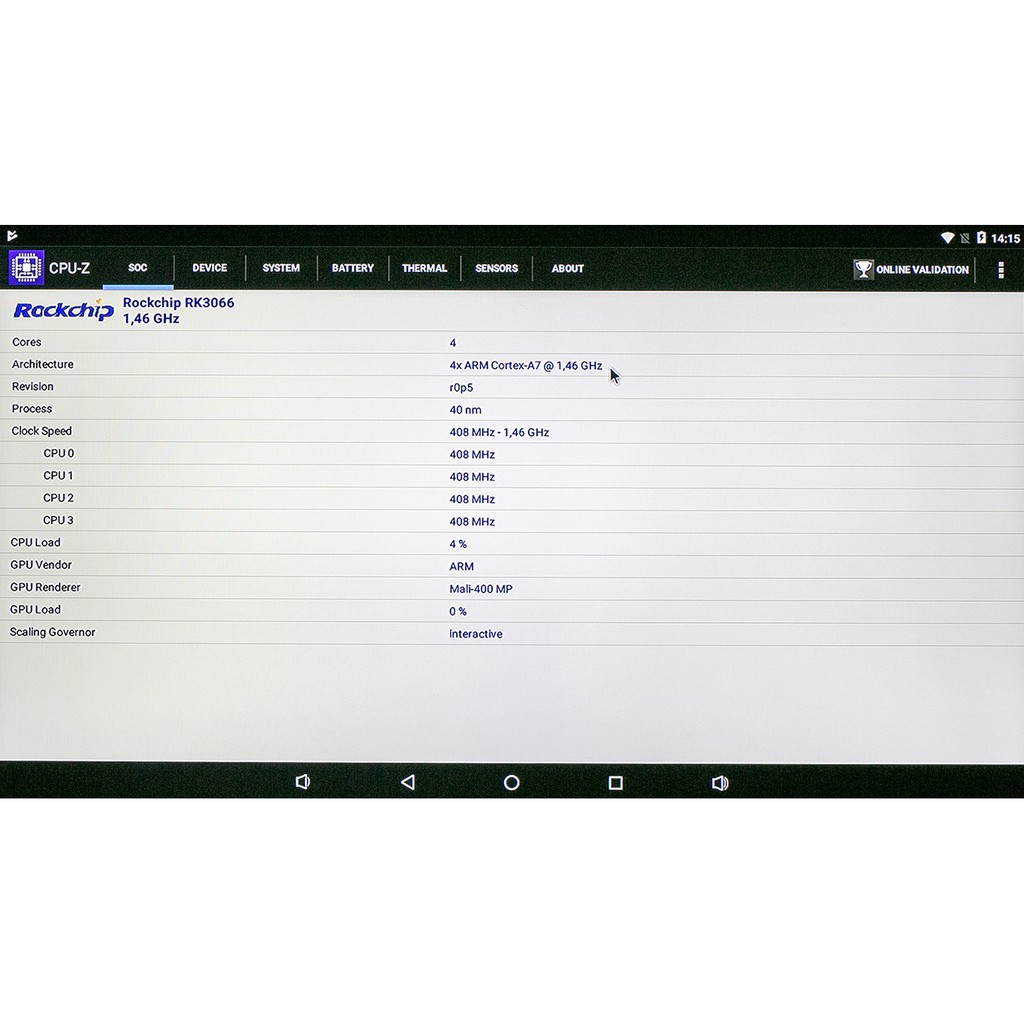
Task: Click the r0p5 revision value
Action: [x=461, y=388]
